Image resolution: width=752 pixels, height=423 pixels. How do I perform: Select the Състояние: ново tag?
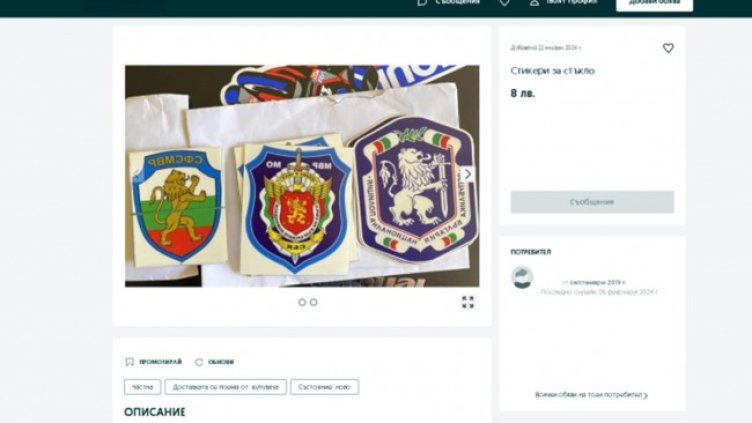point(324,387)
